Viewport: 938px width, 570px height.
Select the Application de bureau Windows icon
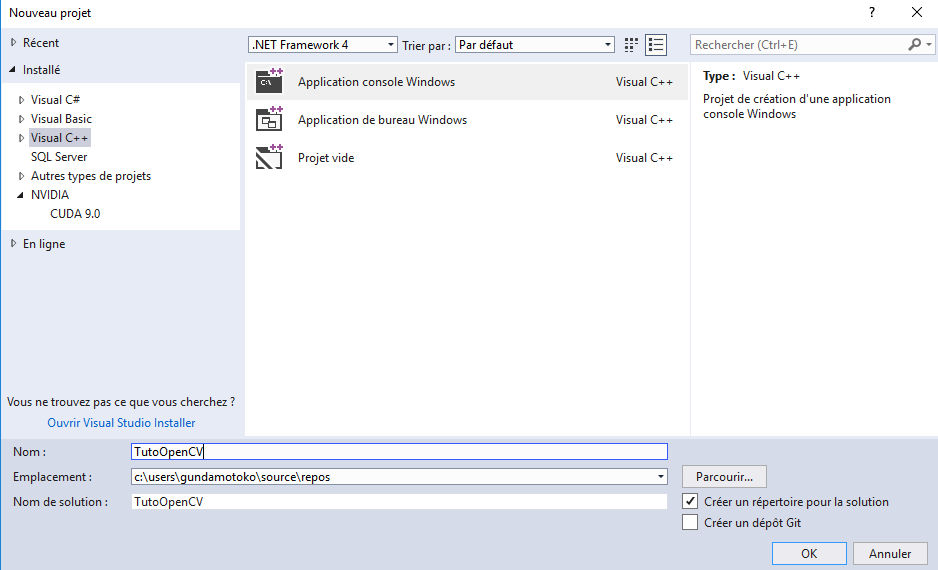point(269,120)
